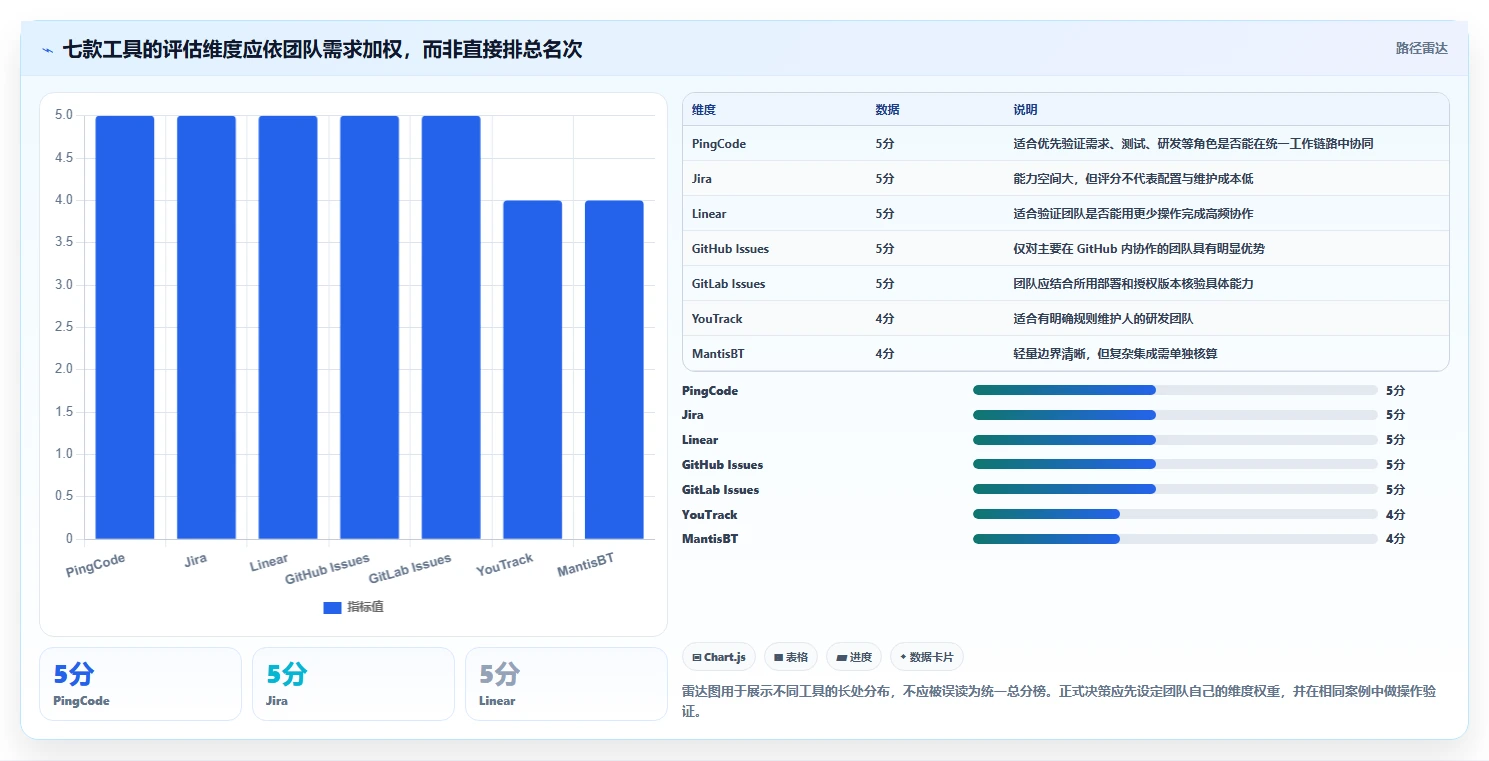
Task: Select the PingCode bar in the chart
Action: tap(125, 327)
